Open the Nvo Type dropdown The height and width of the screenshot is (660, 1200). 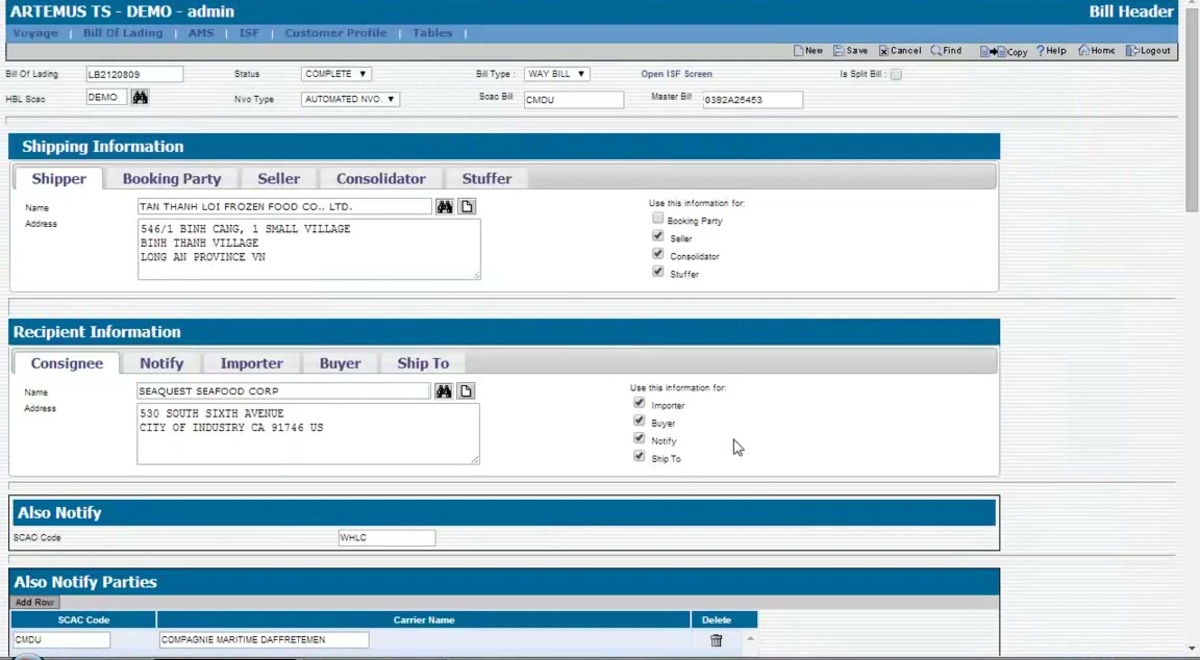click(350, 99)
